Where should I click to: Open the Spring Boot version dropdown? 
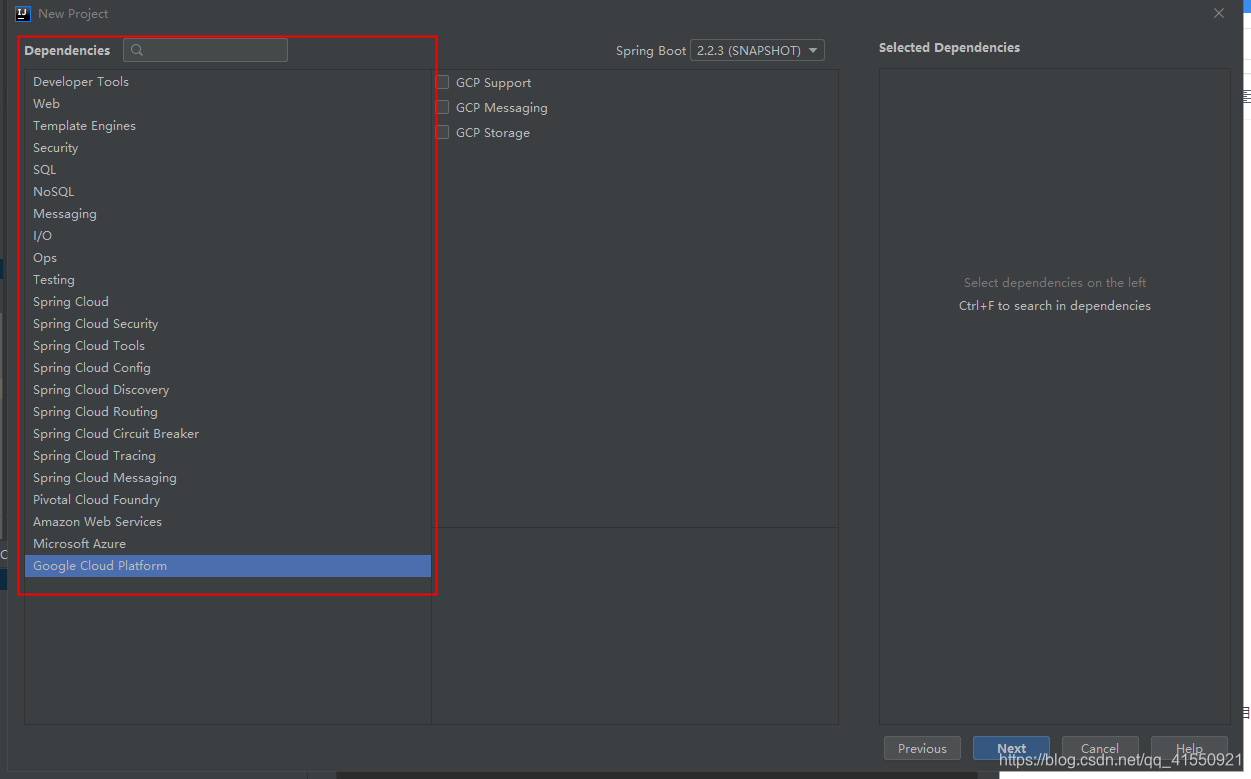pos(757,50)
